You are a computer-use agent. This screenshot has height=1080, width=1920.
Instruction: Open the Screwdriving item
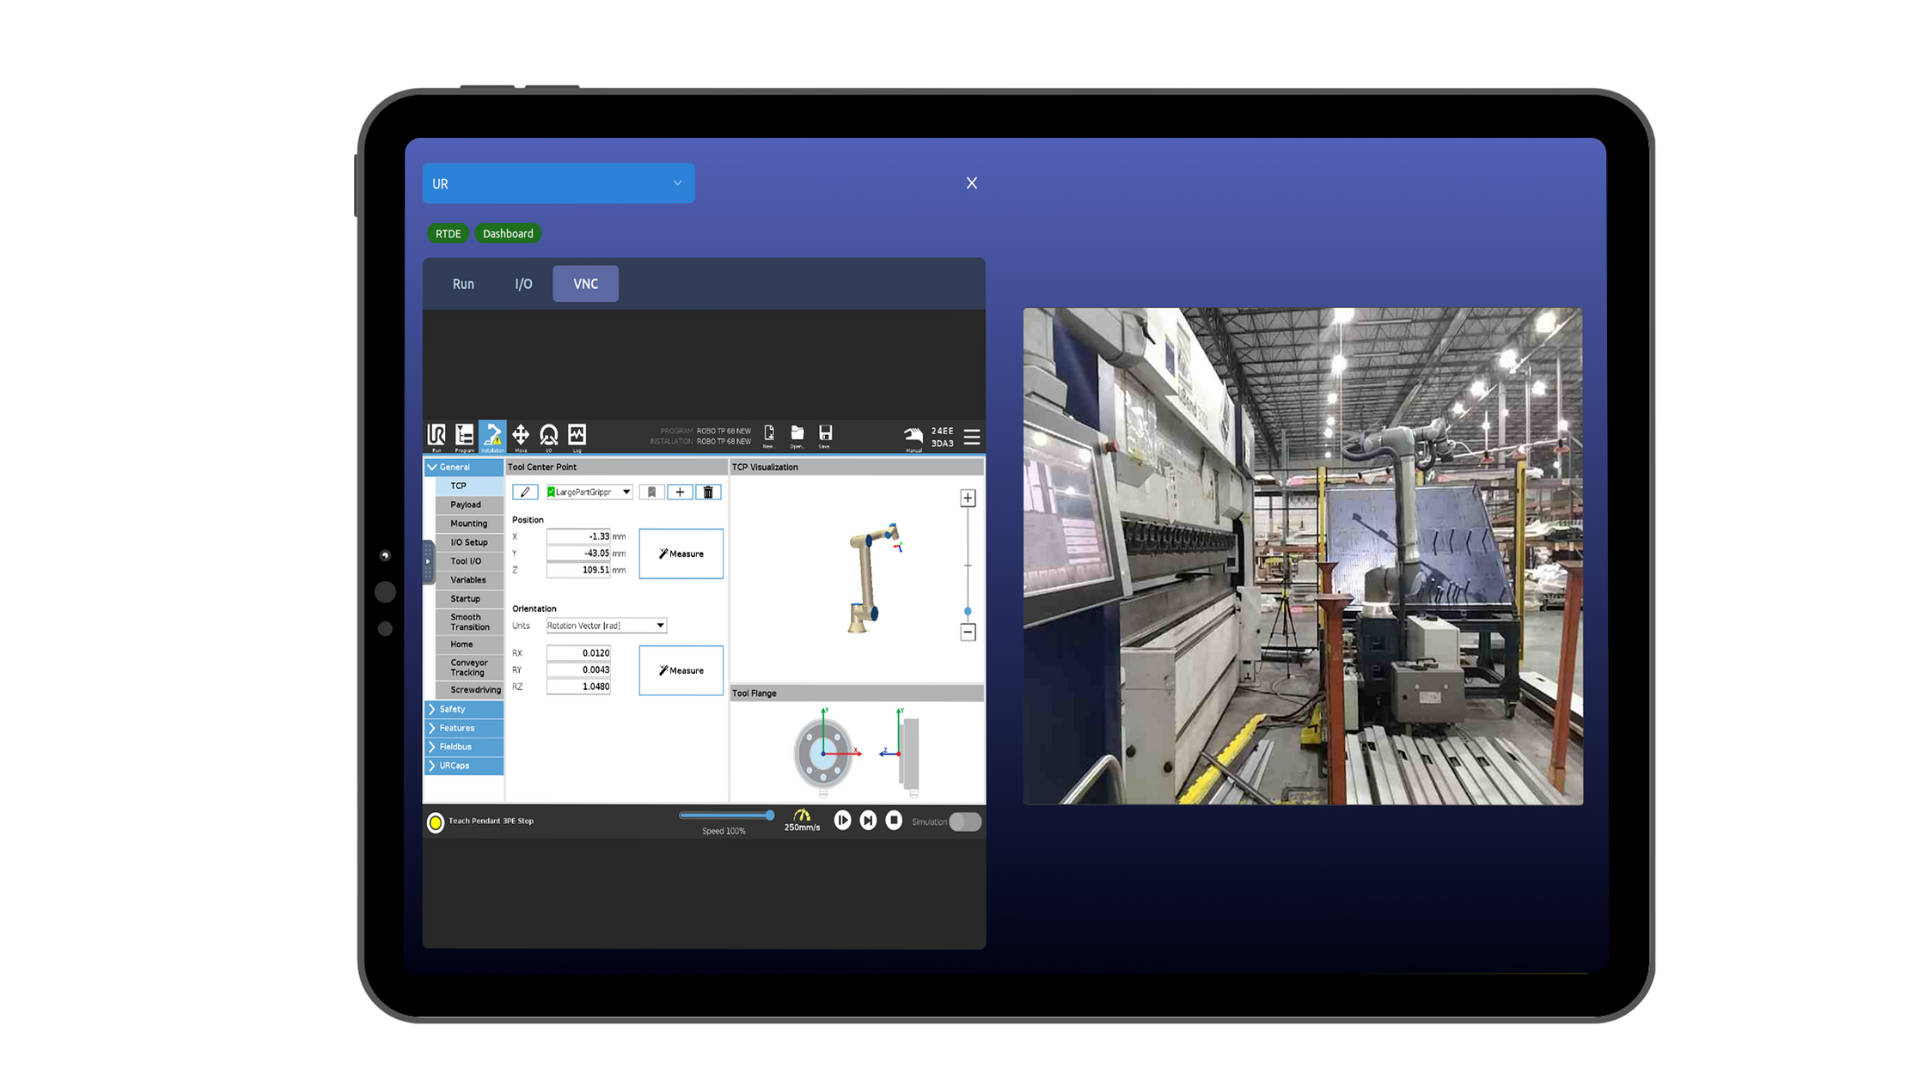point(469,690)
